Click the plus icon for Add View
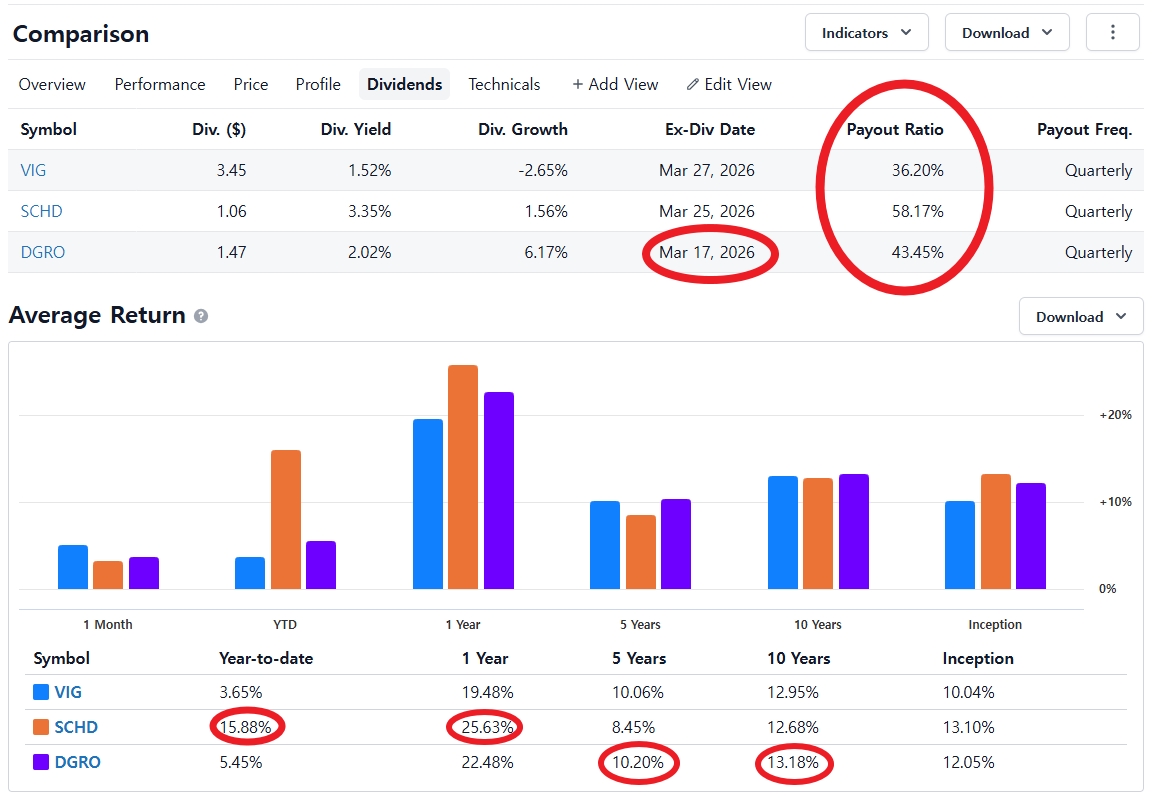Image resolution: width=1165 pixels, height=800 pixels. [x=577, y=85]
